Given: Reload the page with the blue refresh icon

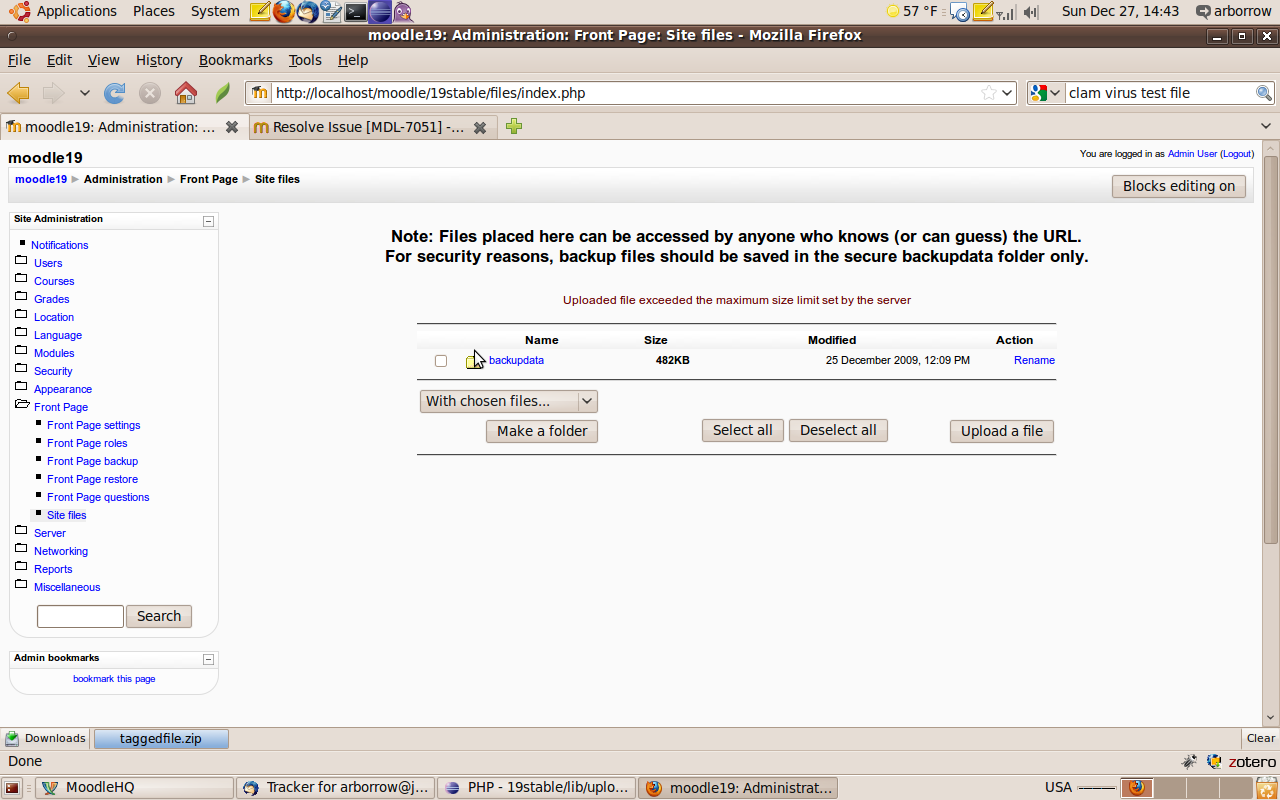Looking at the screenshot, I should 115,93.
